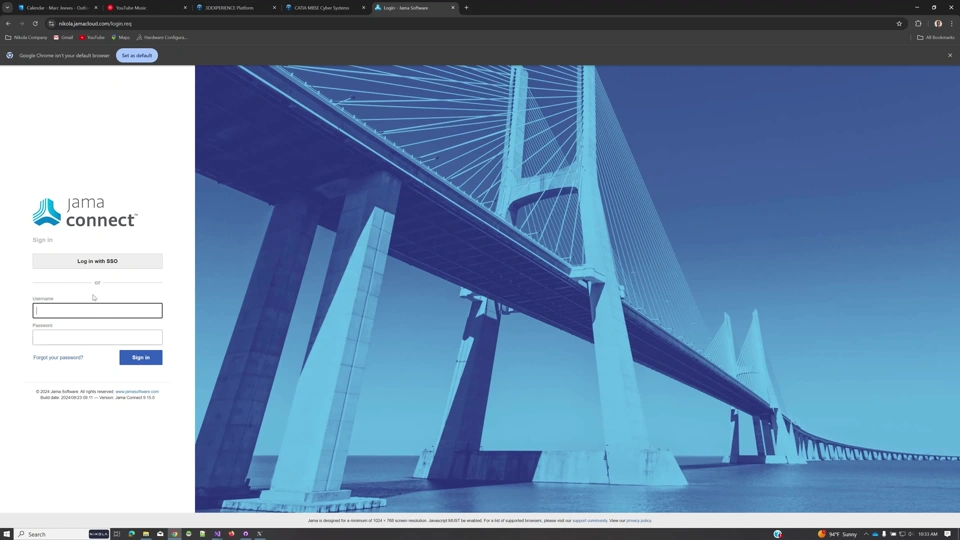Open the Chrome three-dot menu
Screen dimensions: 960x540
coord(951,23)
